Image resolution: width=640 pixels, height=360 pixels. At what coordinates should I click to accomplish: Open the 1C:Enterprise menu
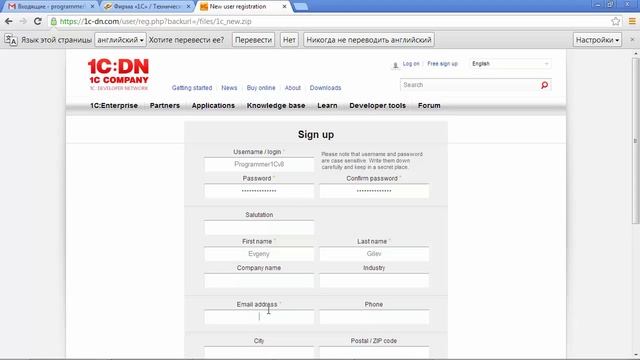click(x=114, y=105)
